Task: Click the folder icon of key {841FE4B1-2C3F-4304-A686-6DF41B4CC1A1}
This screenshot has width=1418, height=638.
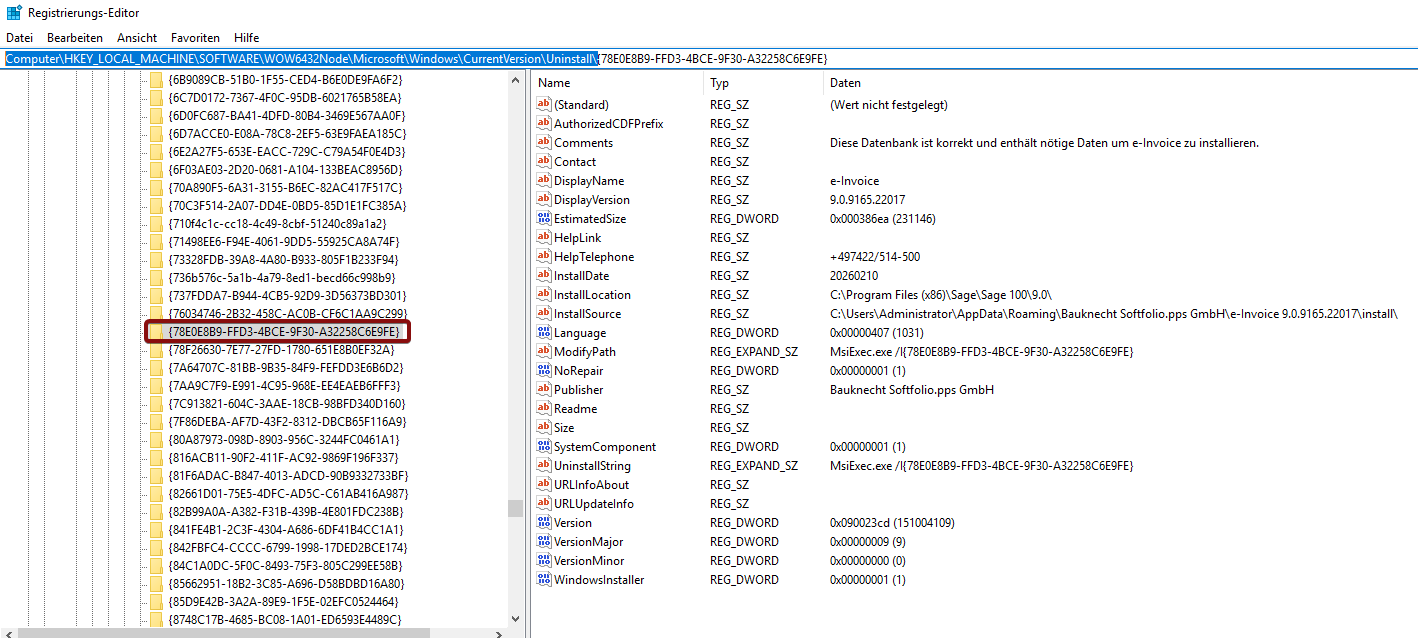Action: [156, 530]
